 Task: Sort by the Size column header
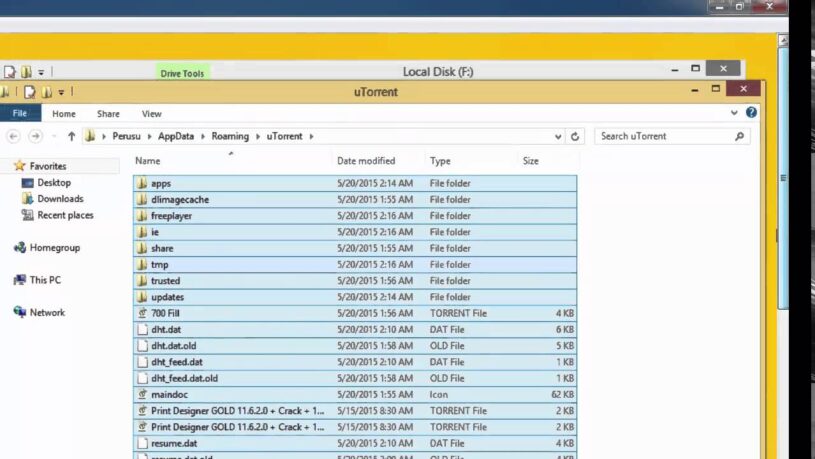[x=531, y=161]
